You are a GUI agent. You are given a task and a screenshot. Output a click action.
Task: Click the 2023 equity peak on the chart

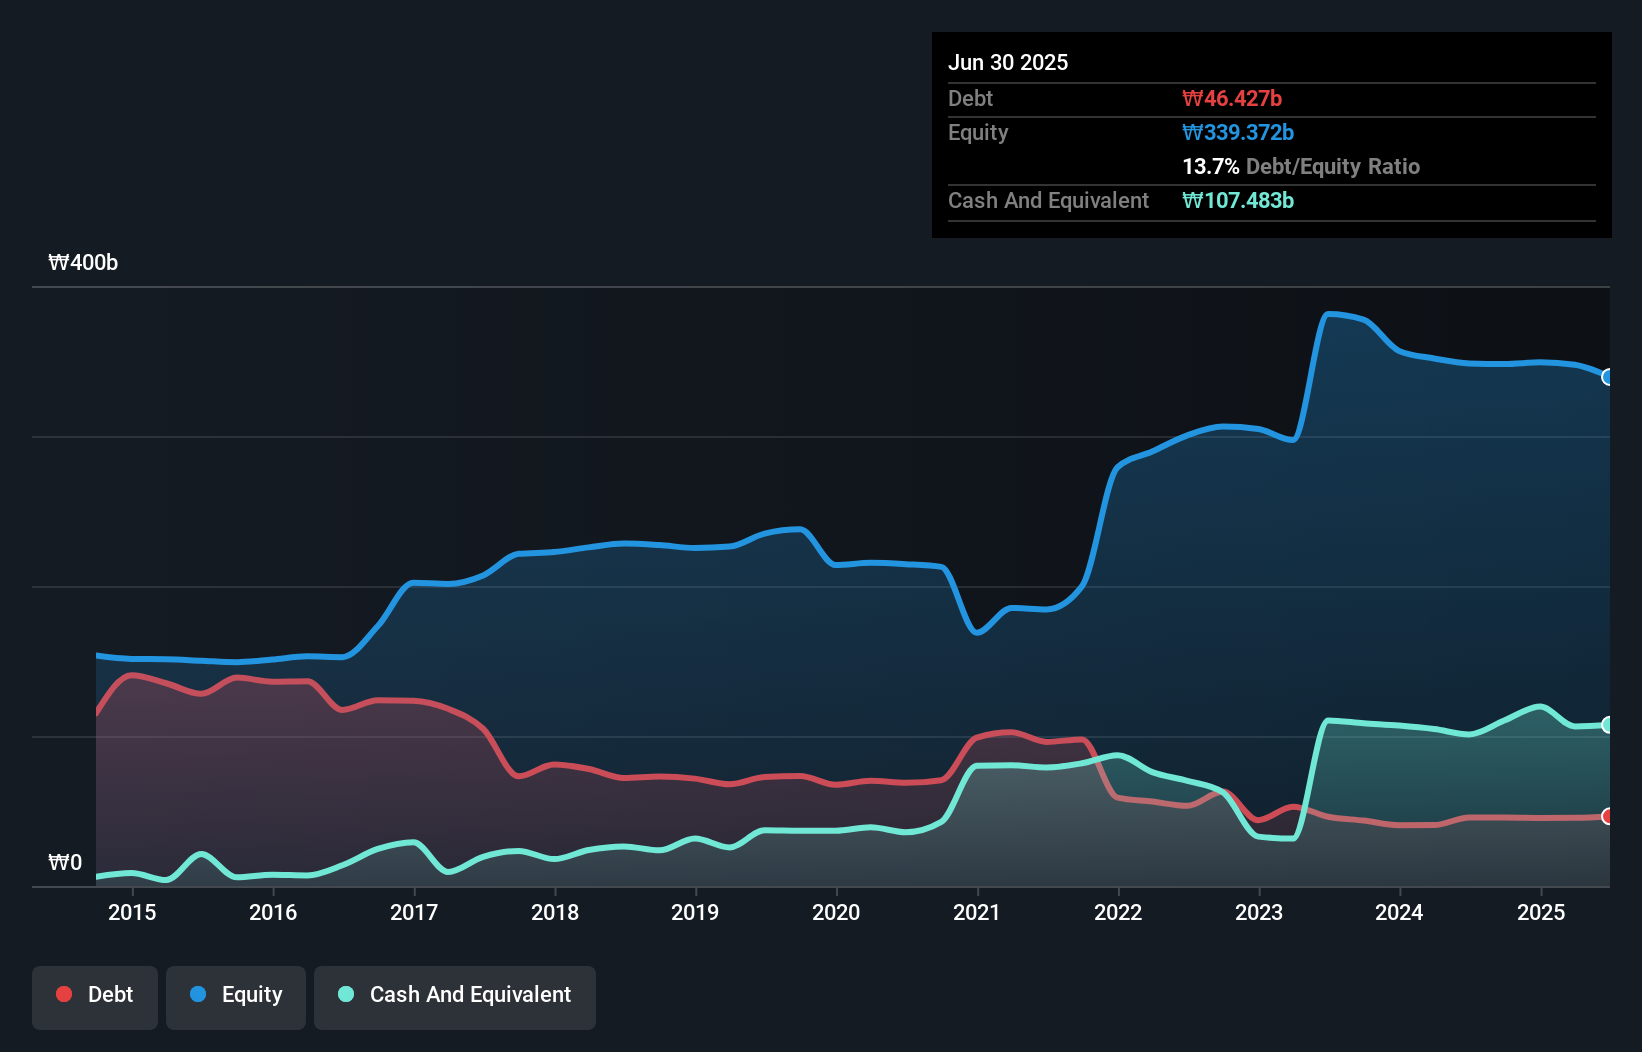[1335, 314]
